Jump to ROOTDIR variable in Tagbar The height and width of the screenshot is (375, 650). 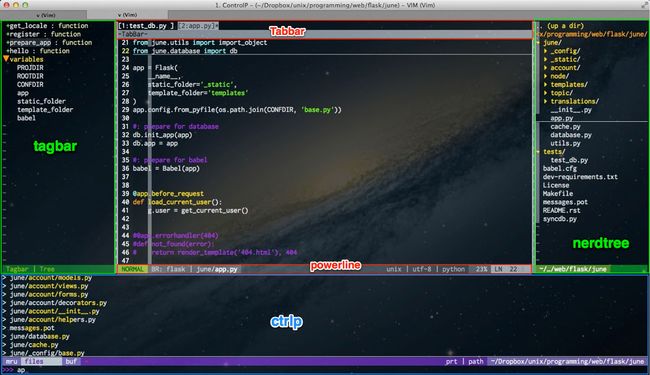30,76
